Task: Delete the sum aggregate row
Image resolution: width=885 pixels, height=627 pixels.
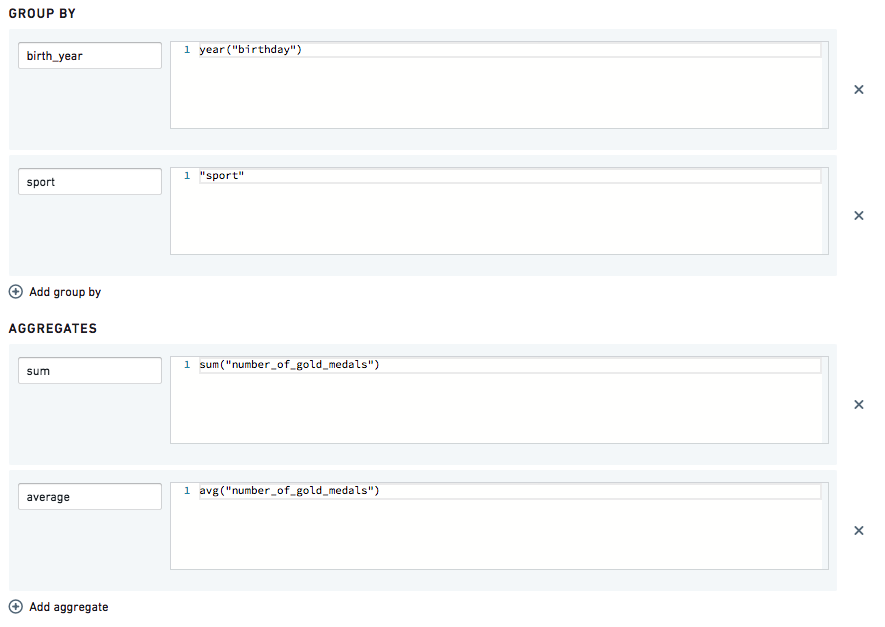Action: (x=858, y=405)
